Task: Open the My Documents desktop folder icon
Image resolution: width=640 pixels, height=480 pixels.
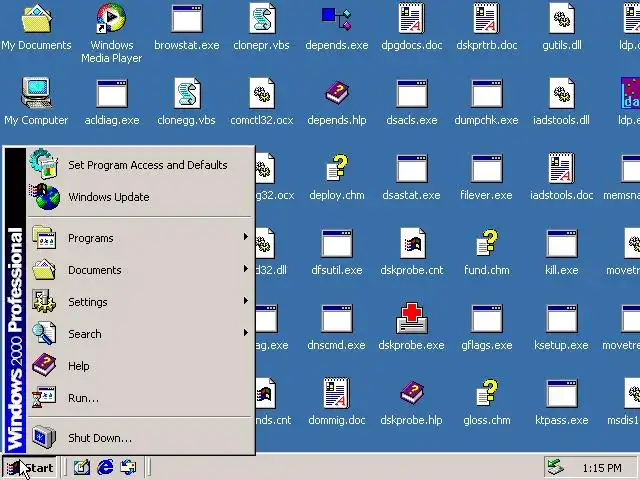Action: pyautogui.click(x=37, y=19)
